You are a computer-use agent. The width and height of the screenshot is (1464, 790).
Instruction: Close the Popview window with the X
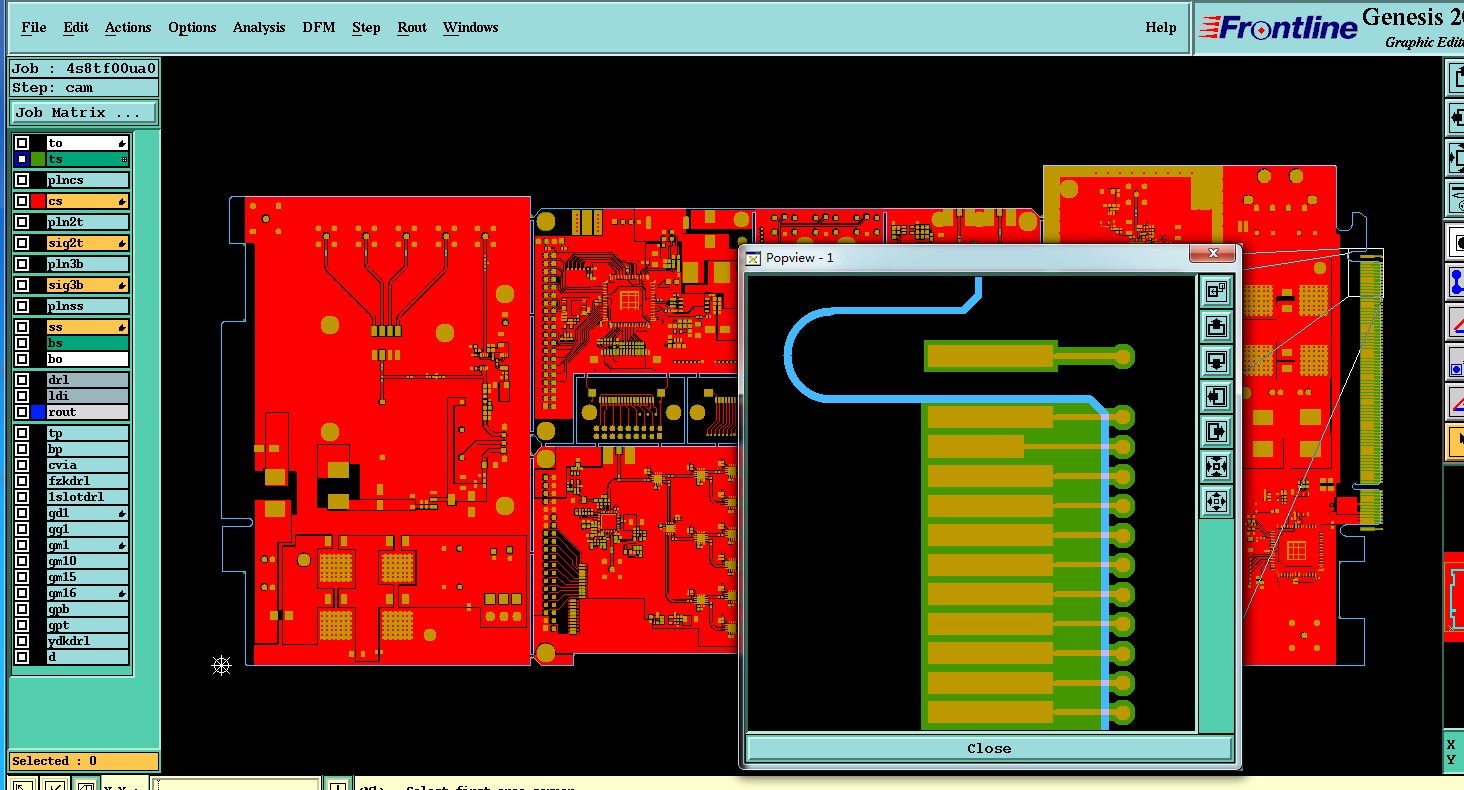tap(1213, 254)
